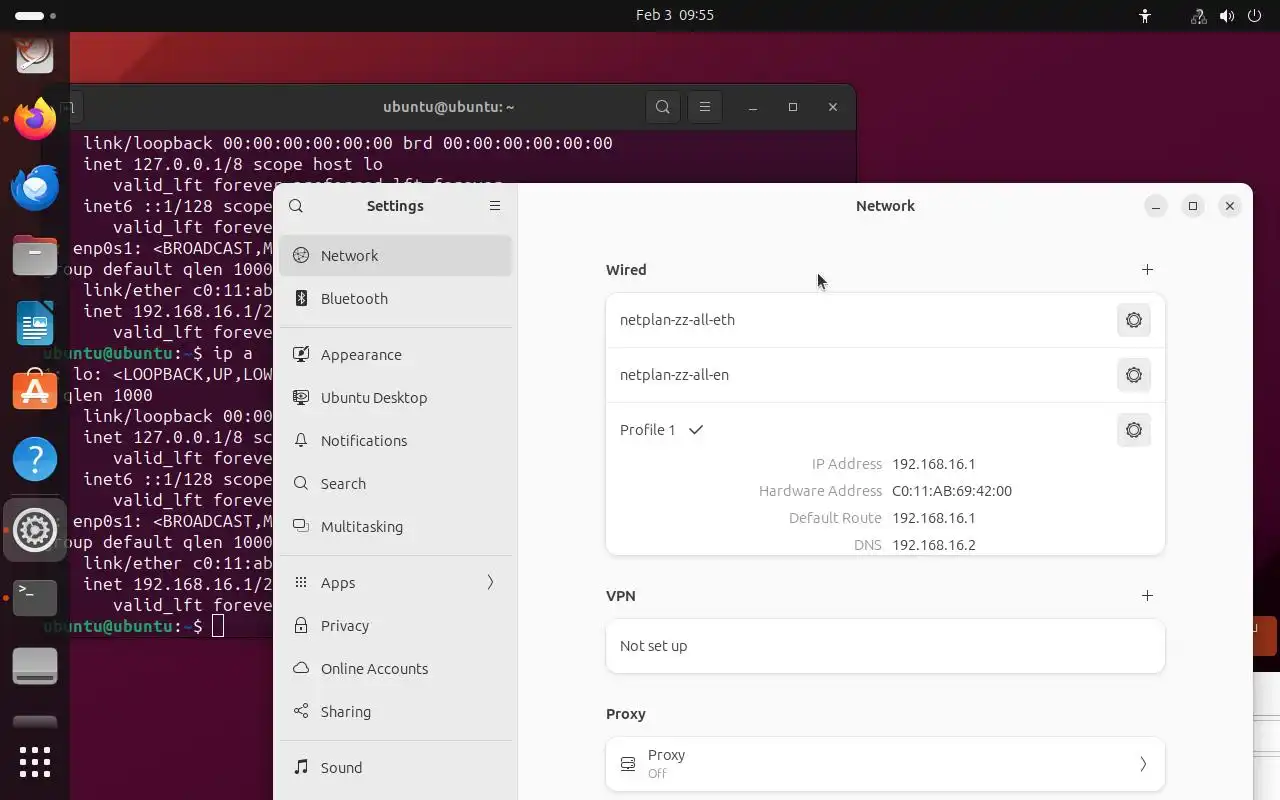Open settings gear for netplan-zz-all-eth connection
The height and width of the screenshot is (800, 1280).
pyautogui.click(x=1133, y=320)
